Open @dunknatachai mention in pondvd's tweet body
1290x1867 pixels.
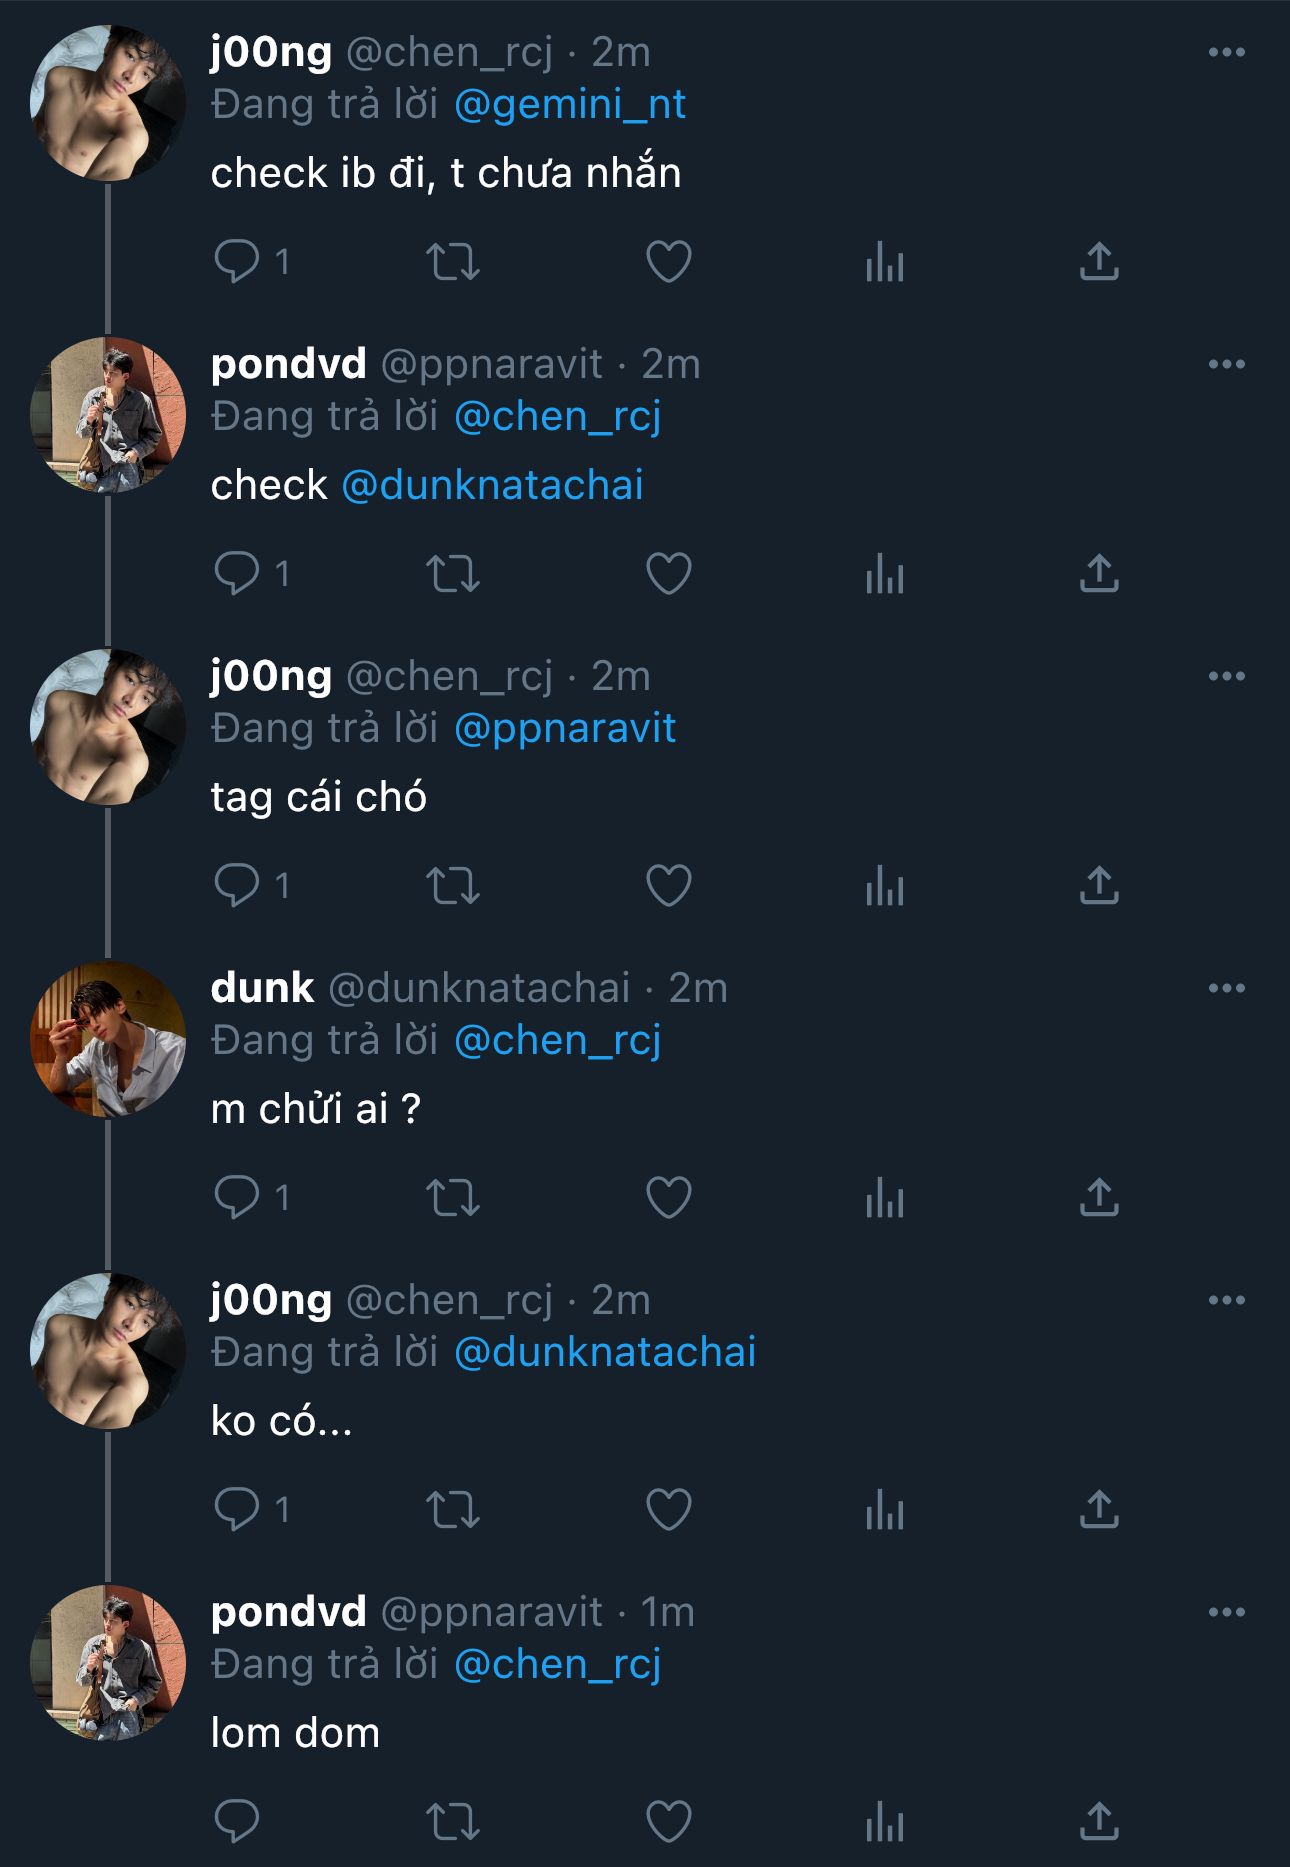[x=492, y=486]
